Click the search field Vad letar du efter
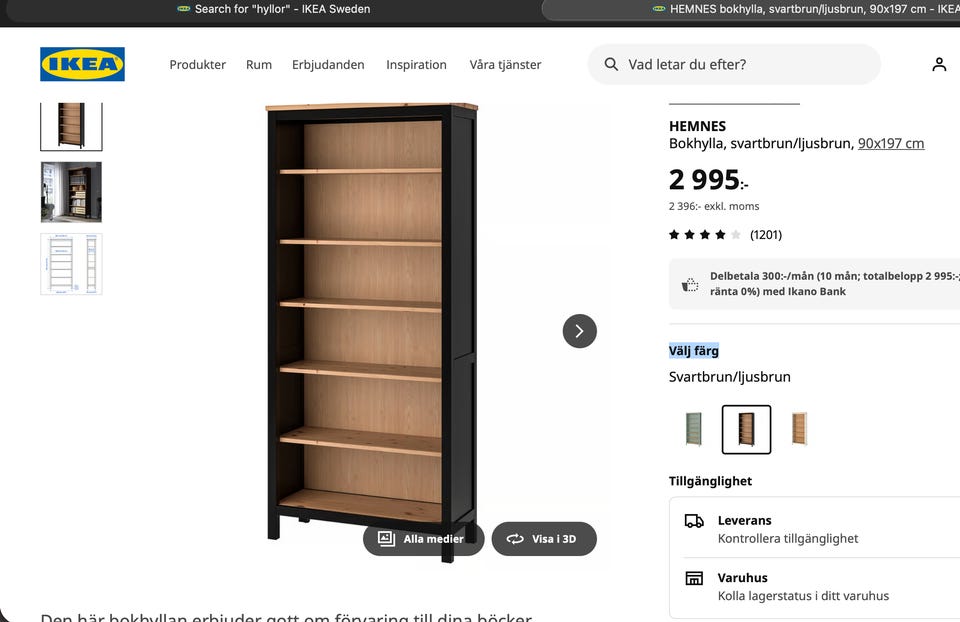The height and width of the screenshot is (622, 960). pos(734,64)
